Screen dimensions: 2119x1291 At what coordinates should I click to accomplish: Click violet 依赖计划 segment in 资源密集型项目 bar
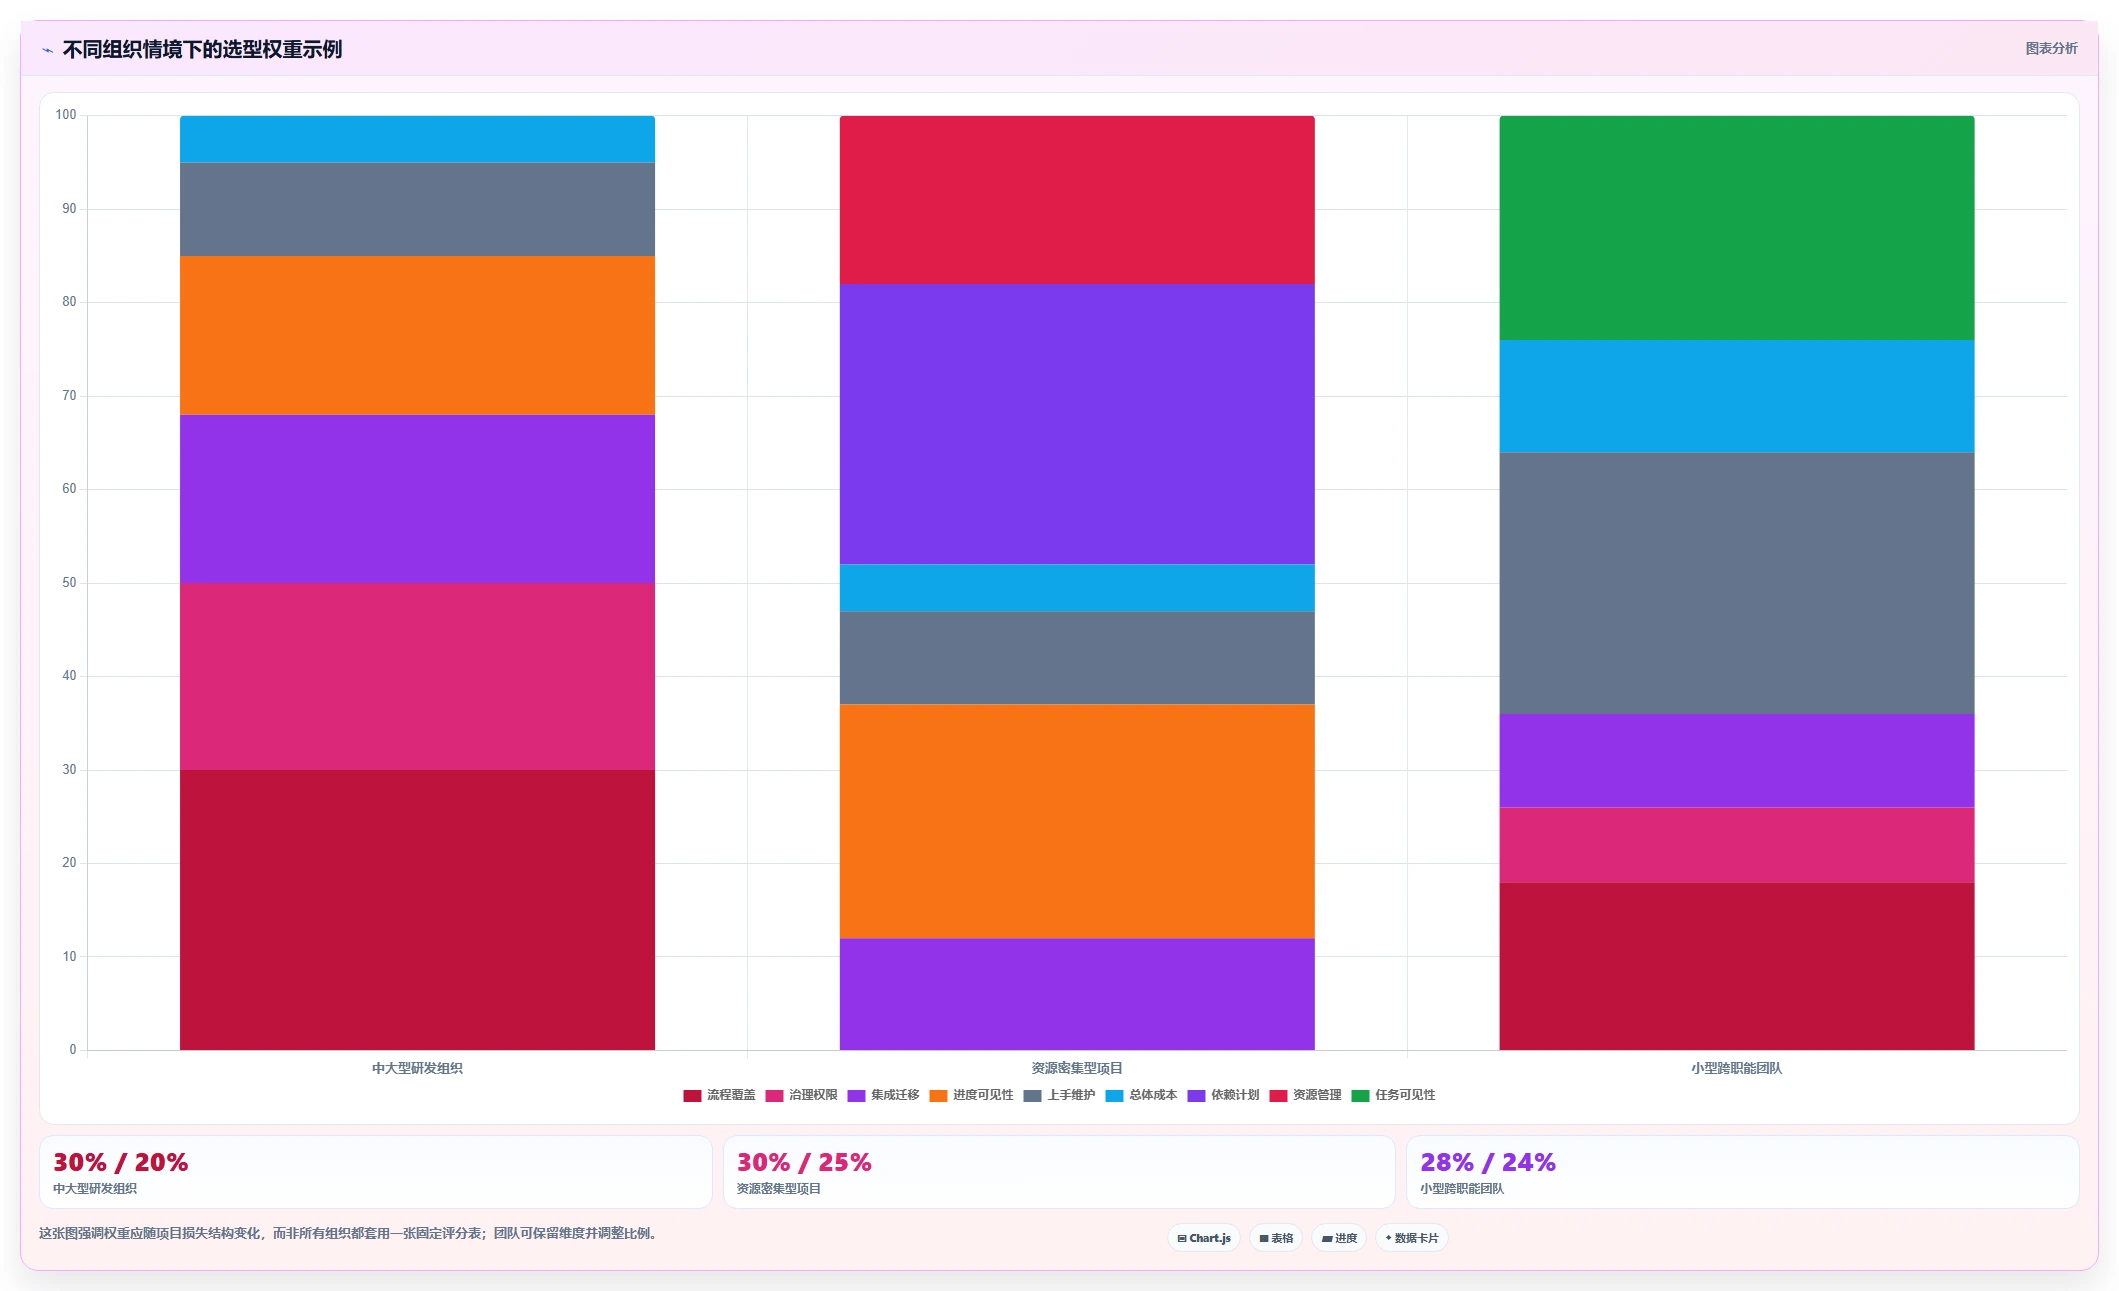point(1077,424)
